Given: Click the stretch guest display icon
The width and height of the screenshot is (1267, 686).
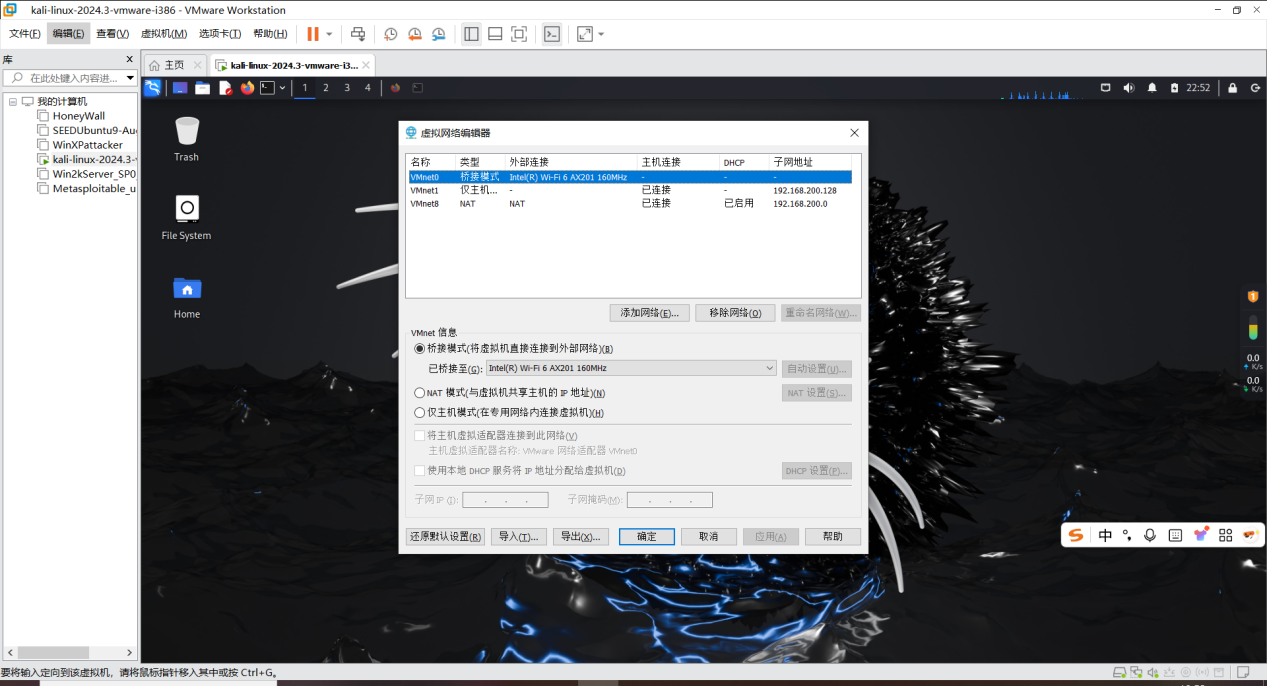Looking at the screenshot, I should [585, 34].
